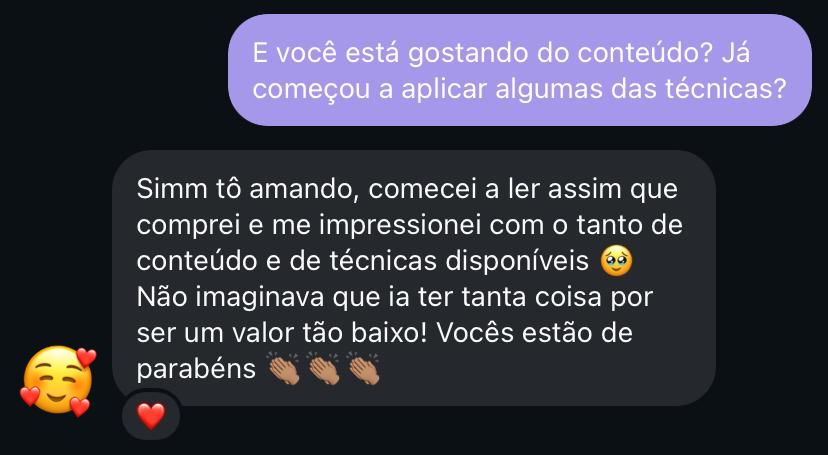828x455 pixels.
Task: Click the line 'E você está gostando do conteúdo?'
Action: coord(481,53)
